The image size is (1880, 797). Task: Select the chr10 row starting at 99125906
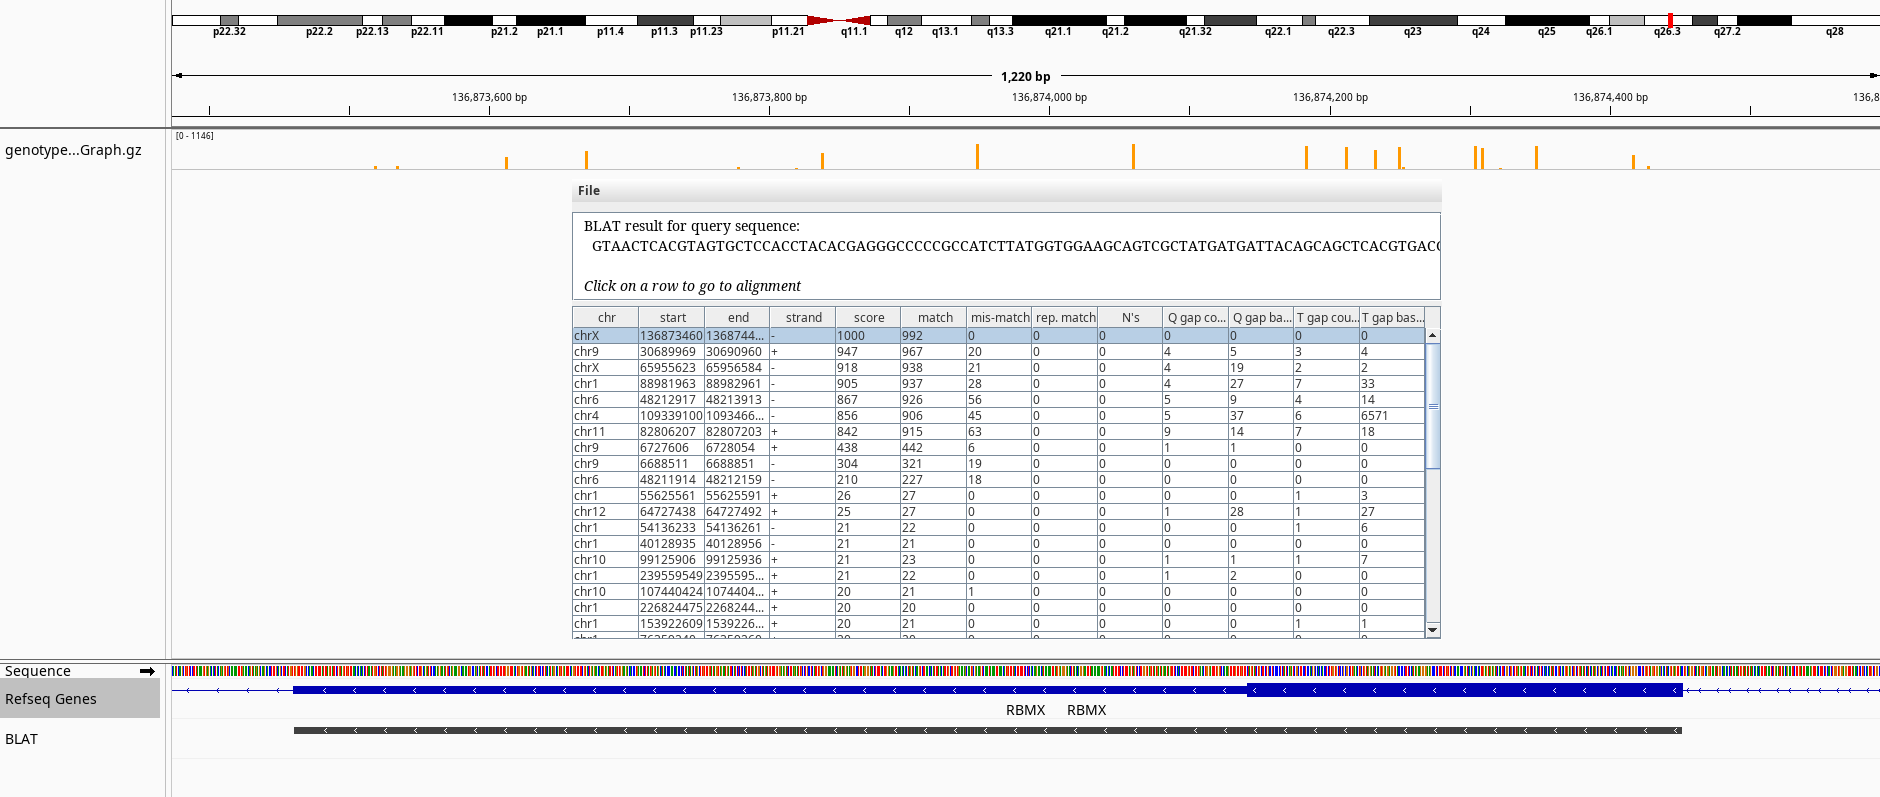(998, 560)
